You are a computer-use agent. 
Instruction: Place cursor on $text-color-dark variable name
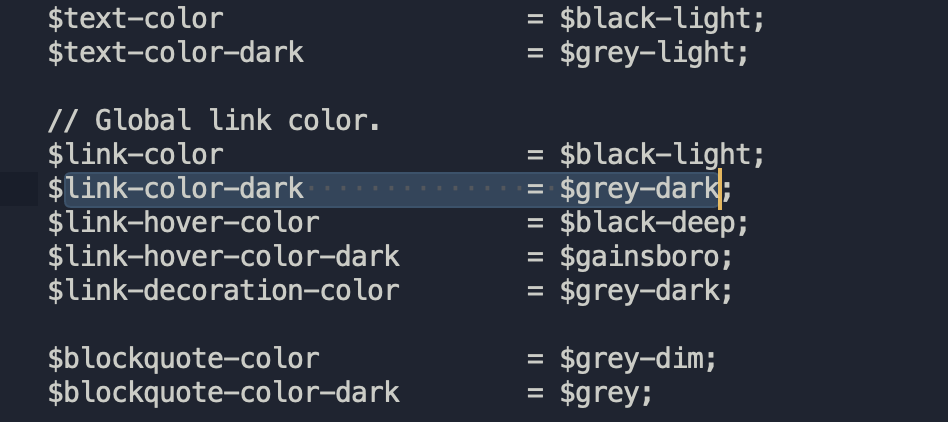(175, 52)
